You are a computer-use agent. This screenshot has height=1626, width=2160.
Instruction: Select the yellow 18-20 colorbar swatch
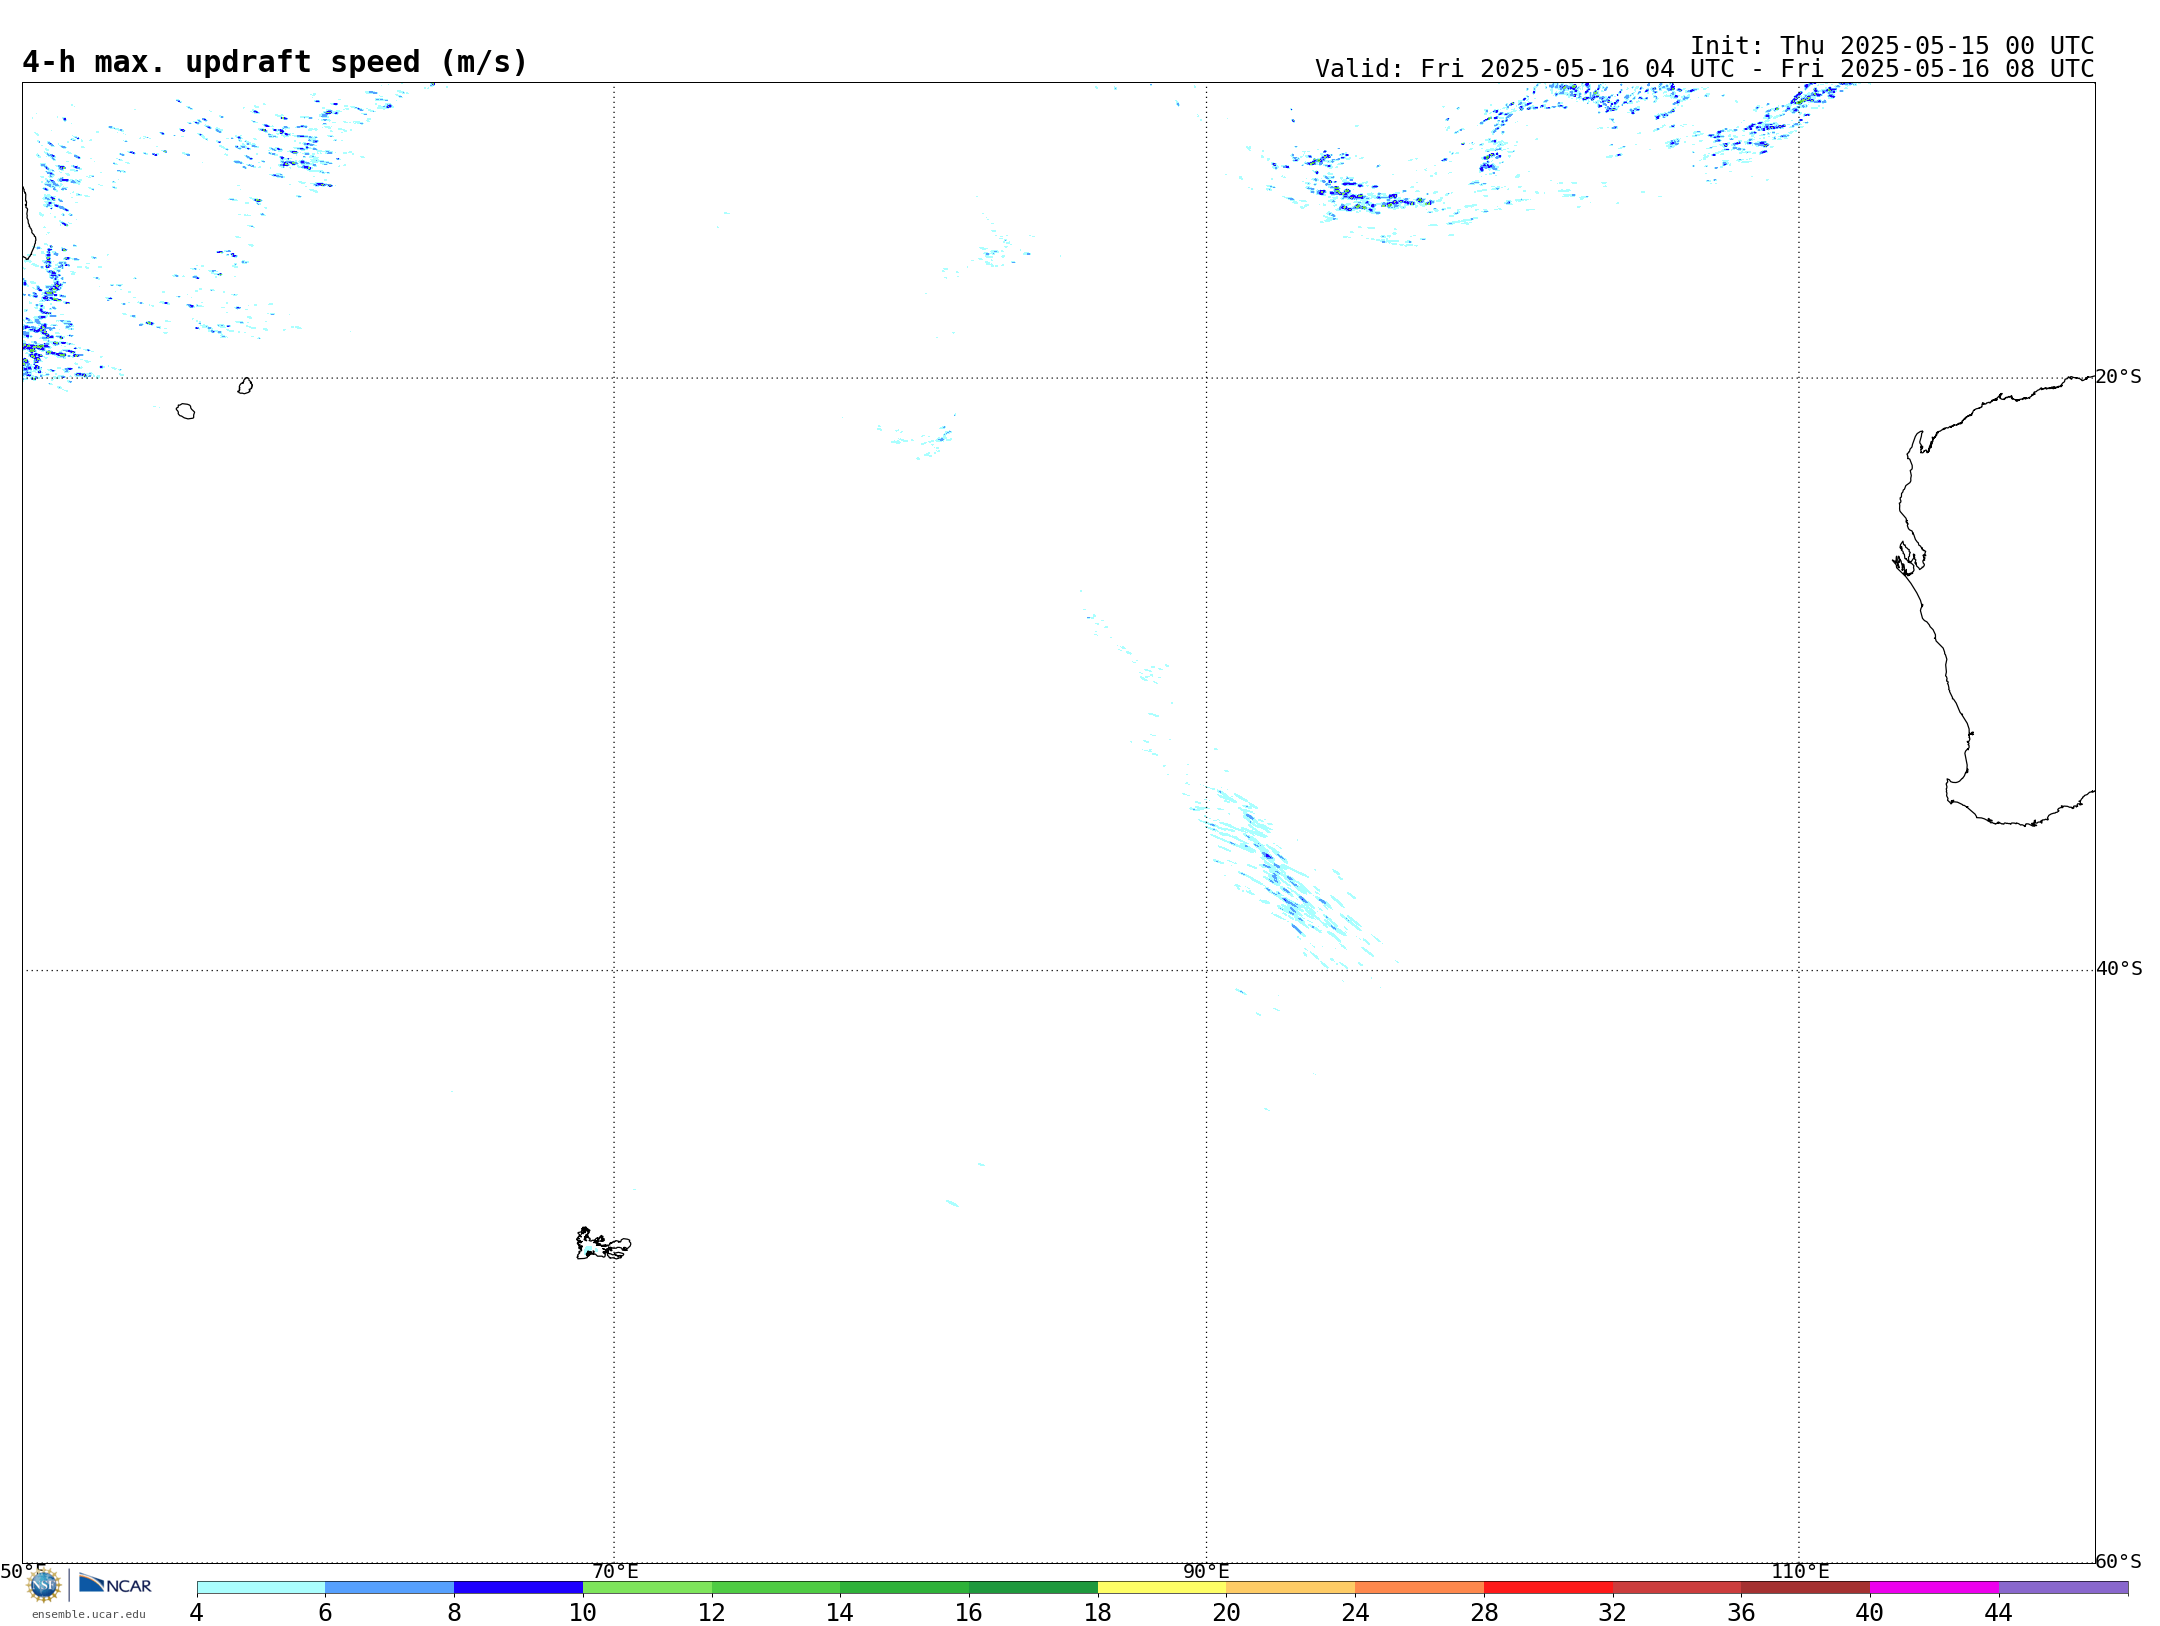[1162, 1588]
